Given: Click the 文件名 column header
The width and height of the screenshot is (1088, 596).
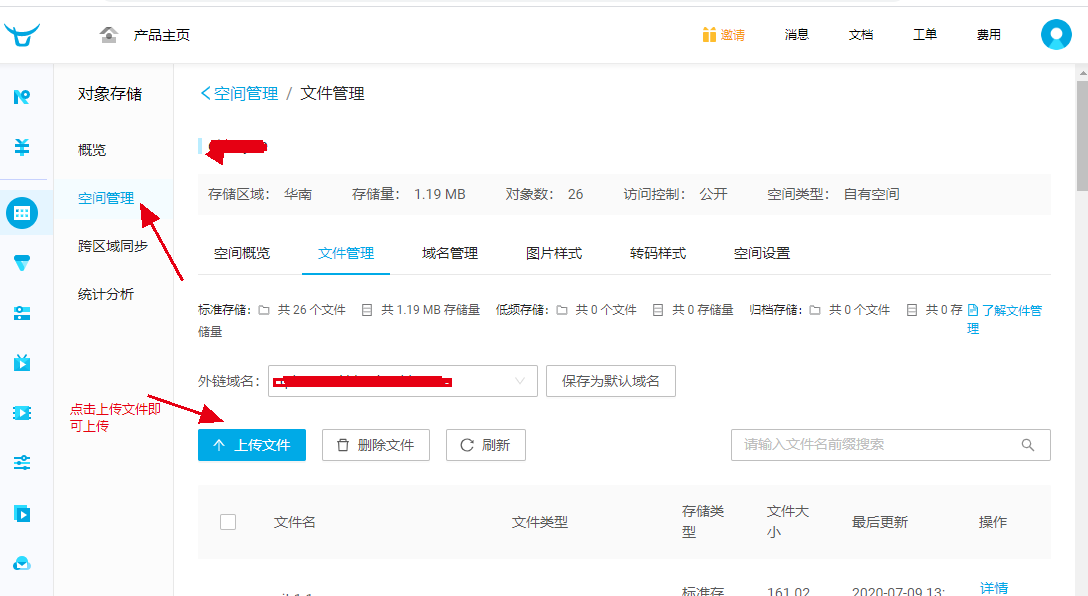Looking at the screenshot, I should [x=294, y=522].
